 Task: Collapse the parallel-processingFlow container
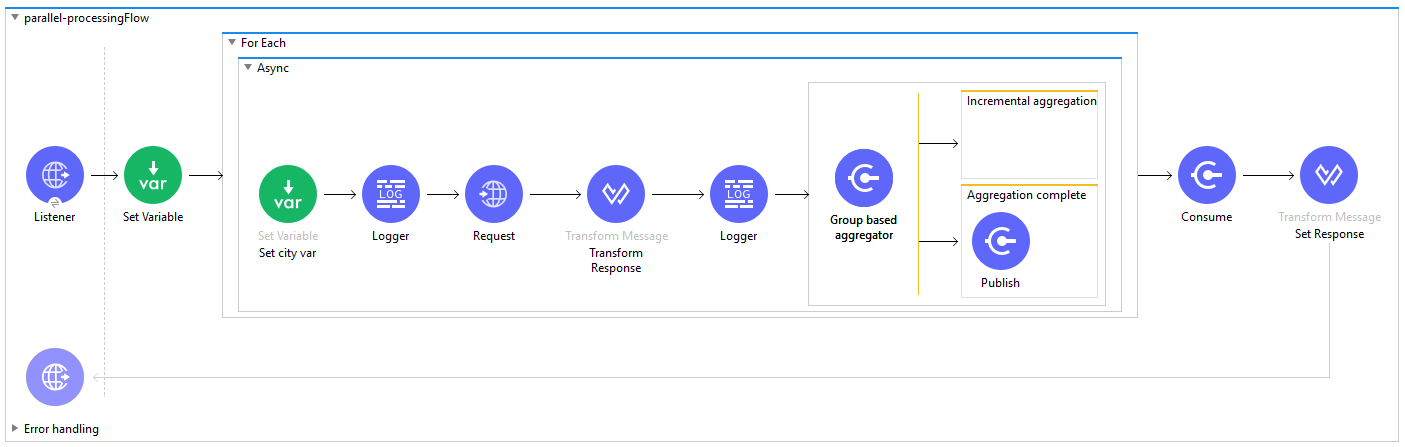point(15,17)
